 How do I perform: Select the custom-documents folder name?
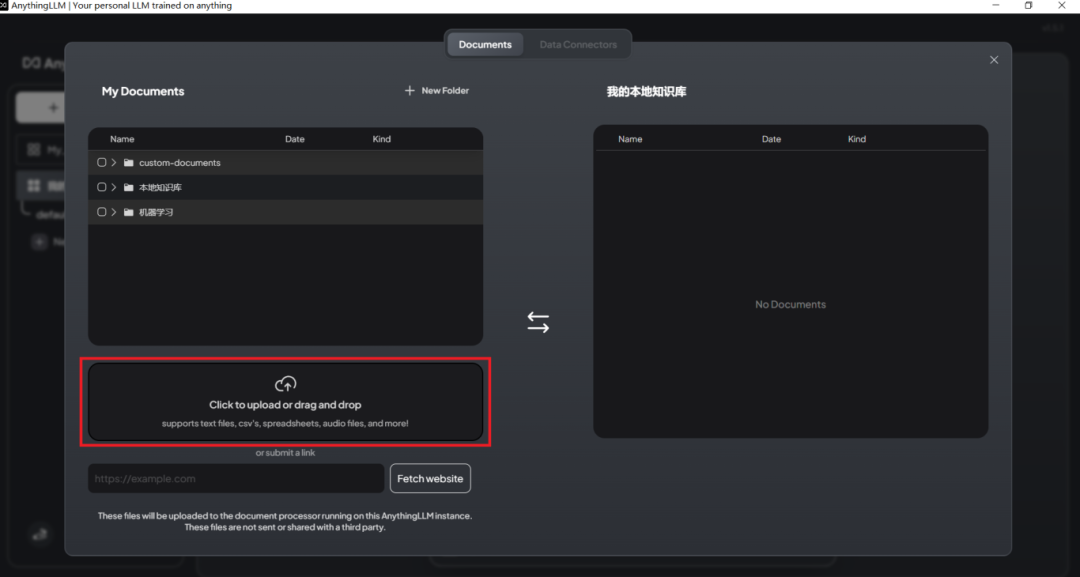180,162
